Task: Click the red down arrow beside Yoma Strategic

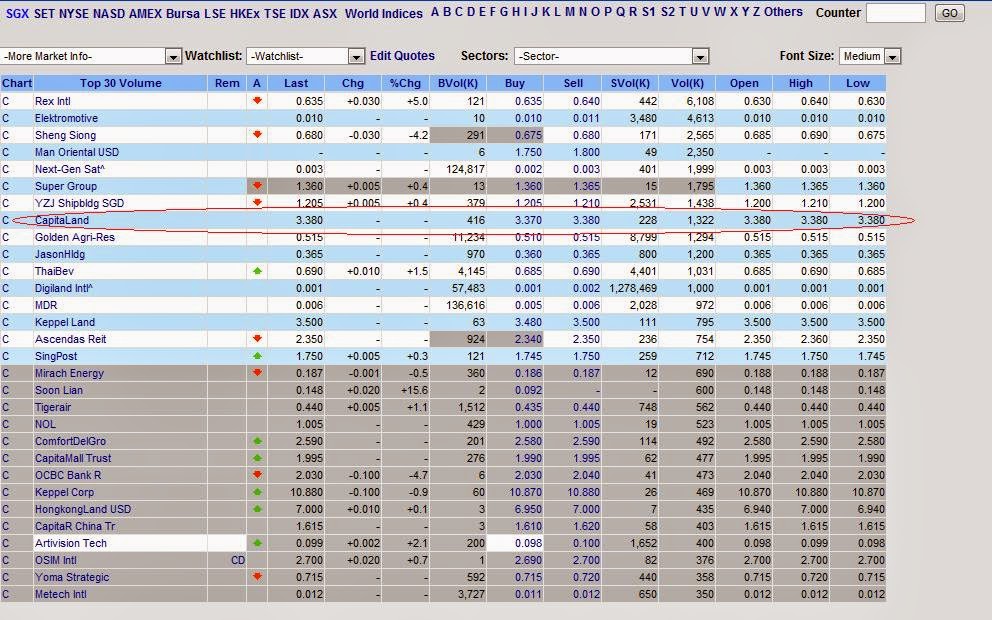Action: (256, 577)
